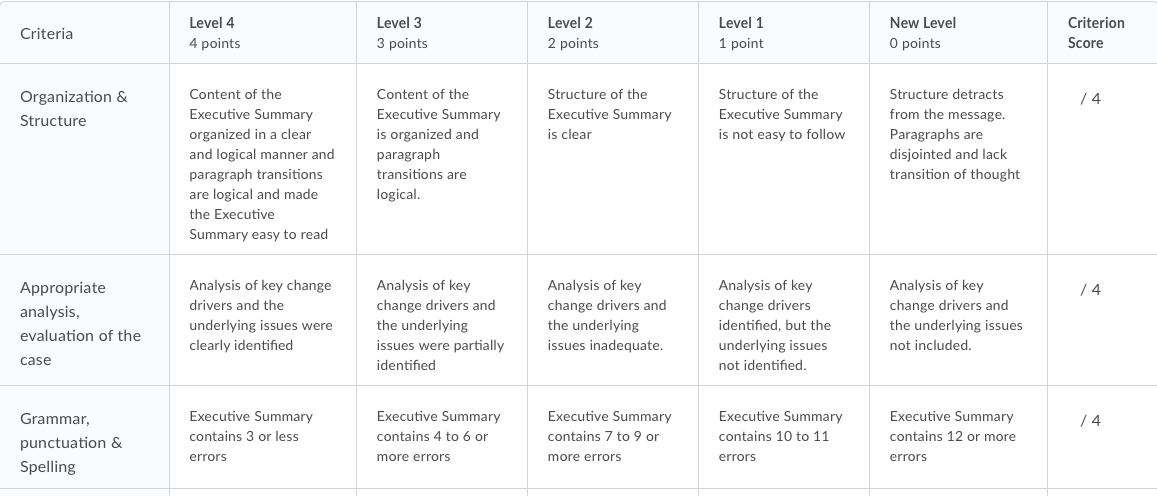
Task: Choose 'Structure of the Executive Summary is clear' cell
Action: point(613,159)
